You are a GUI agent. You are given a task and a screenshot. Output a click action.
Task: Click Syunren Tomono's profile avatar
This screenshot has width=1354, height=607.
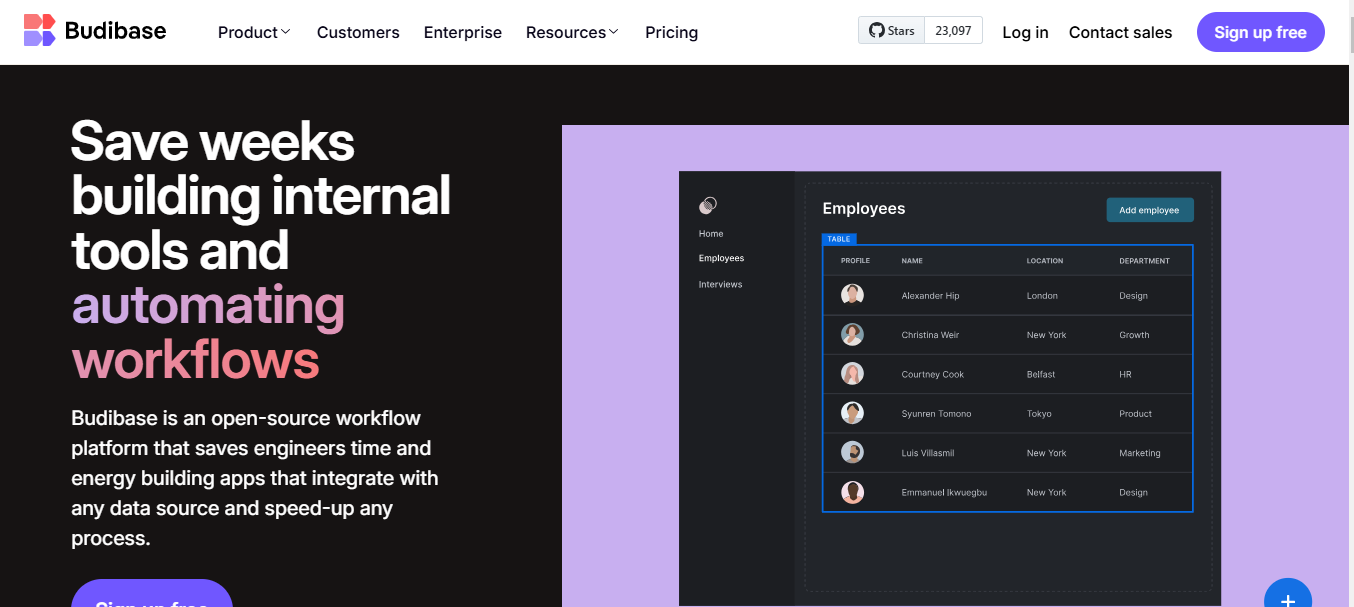click(852, 413)
